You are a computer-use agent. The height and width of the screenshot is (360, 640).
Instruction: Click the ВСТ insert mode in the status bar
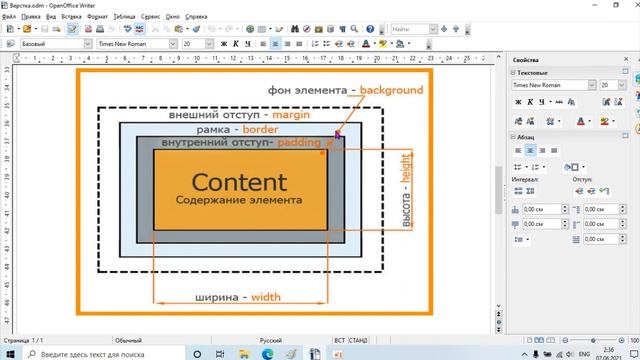pyautogui.click(x=339, y=340)
